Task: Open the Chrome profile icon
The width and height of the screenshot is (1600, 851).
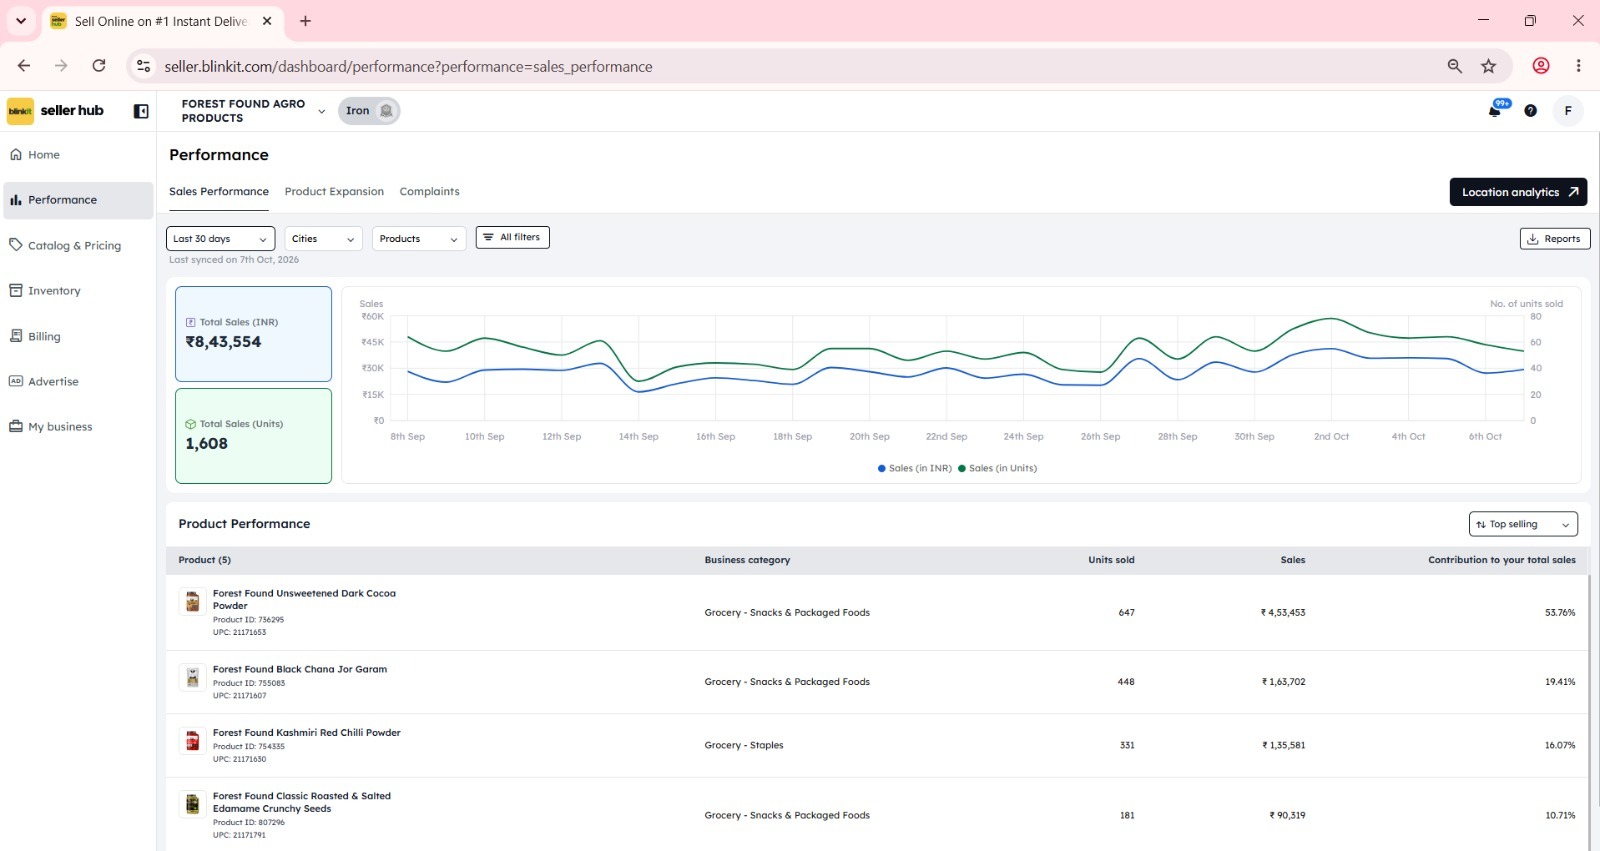Action: click(1541, 66)
